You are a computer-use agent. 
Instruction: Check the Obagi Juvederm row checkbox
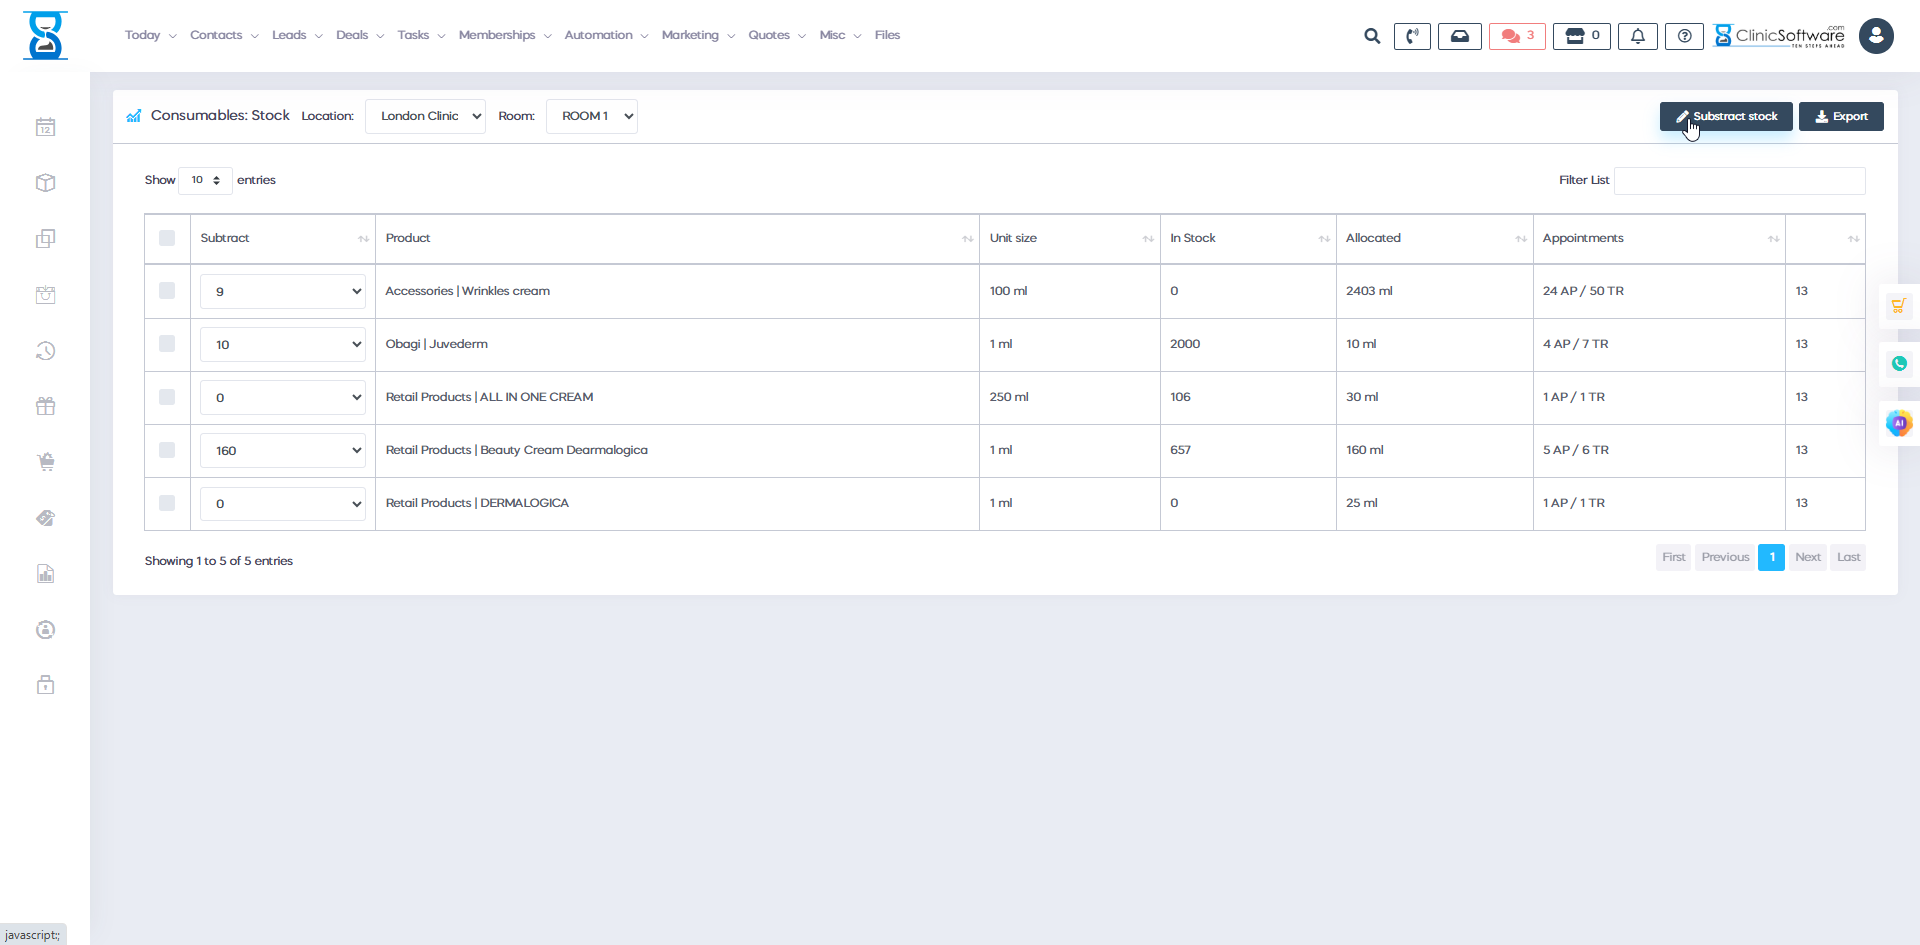point(167,344)
